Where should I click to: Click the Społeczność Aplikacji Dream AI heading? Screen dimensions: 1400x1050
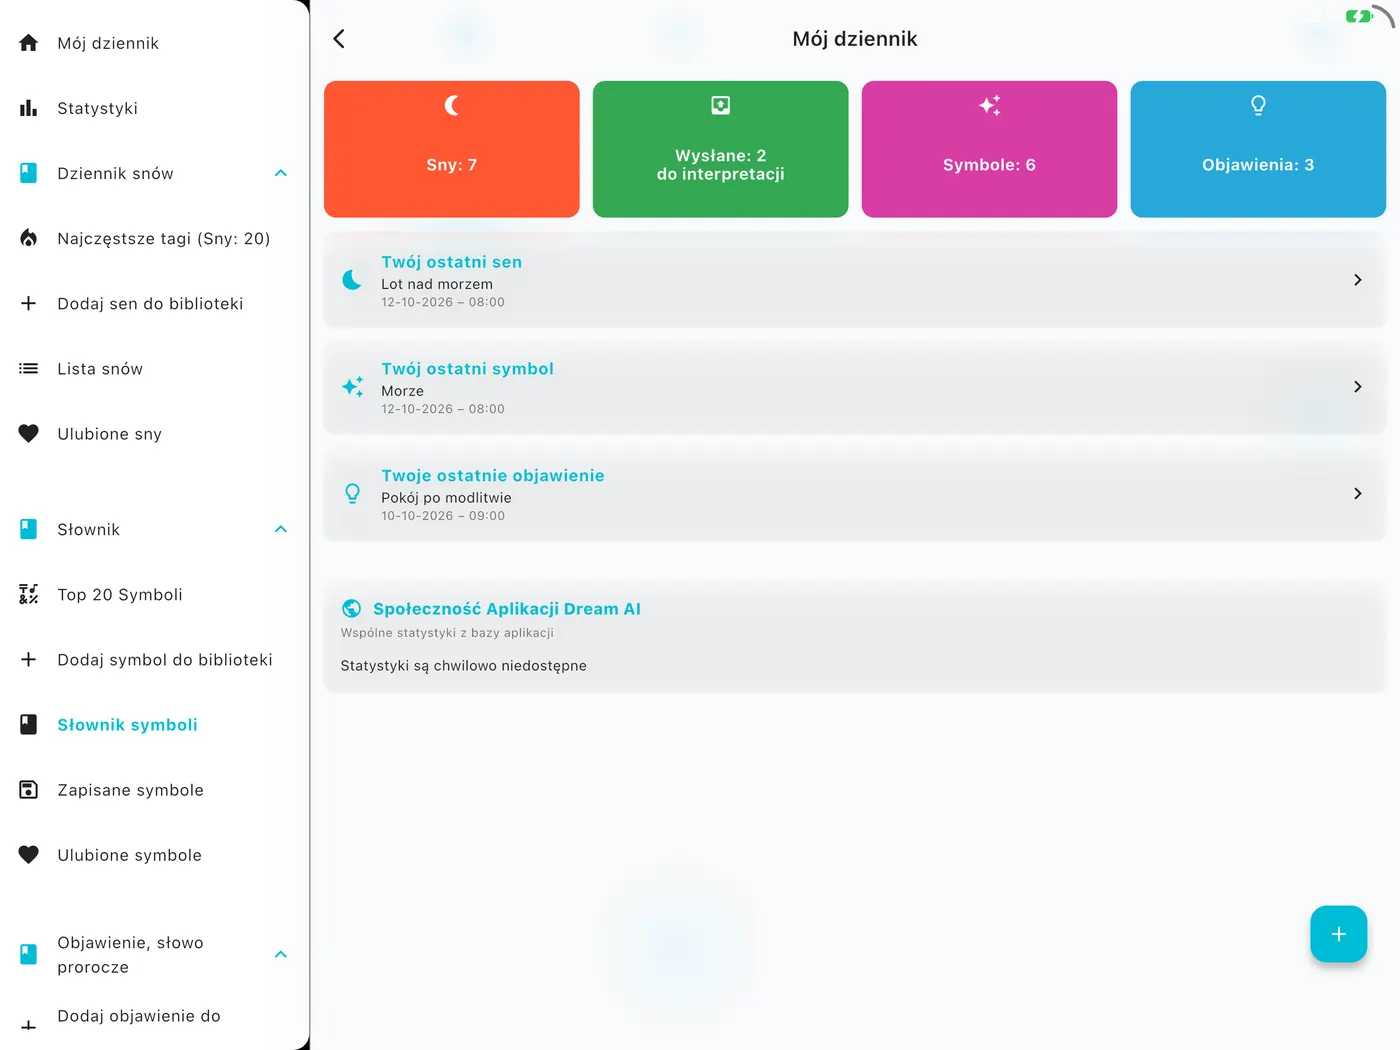[507, 609]
